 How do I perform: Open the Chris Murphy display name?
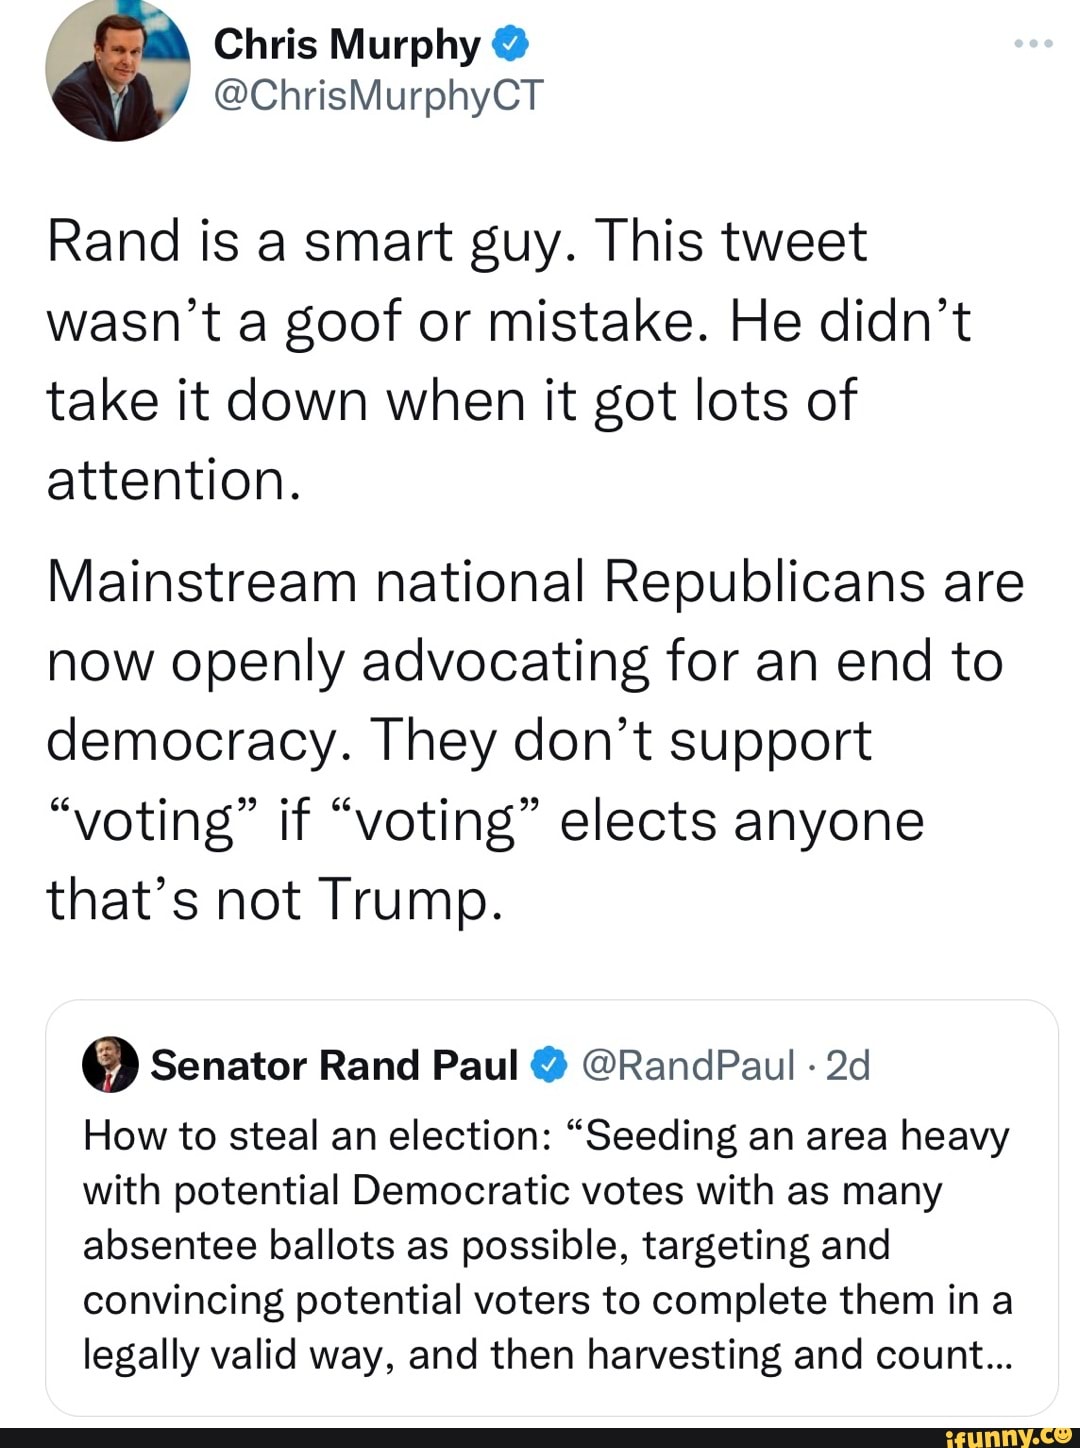[x=347, y=45]
